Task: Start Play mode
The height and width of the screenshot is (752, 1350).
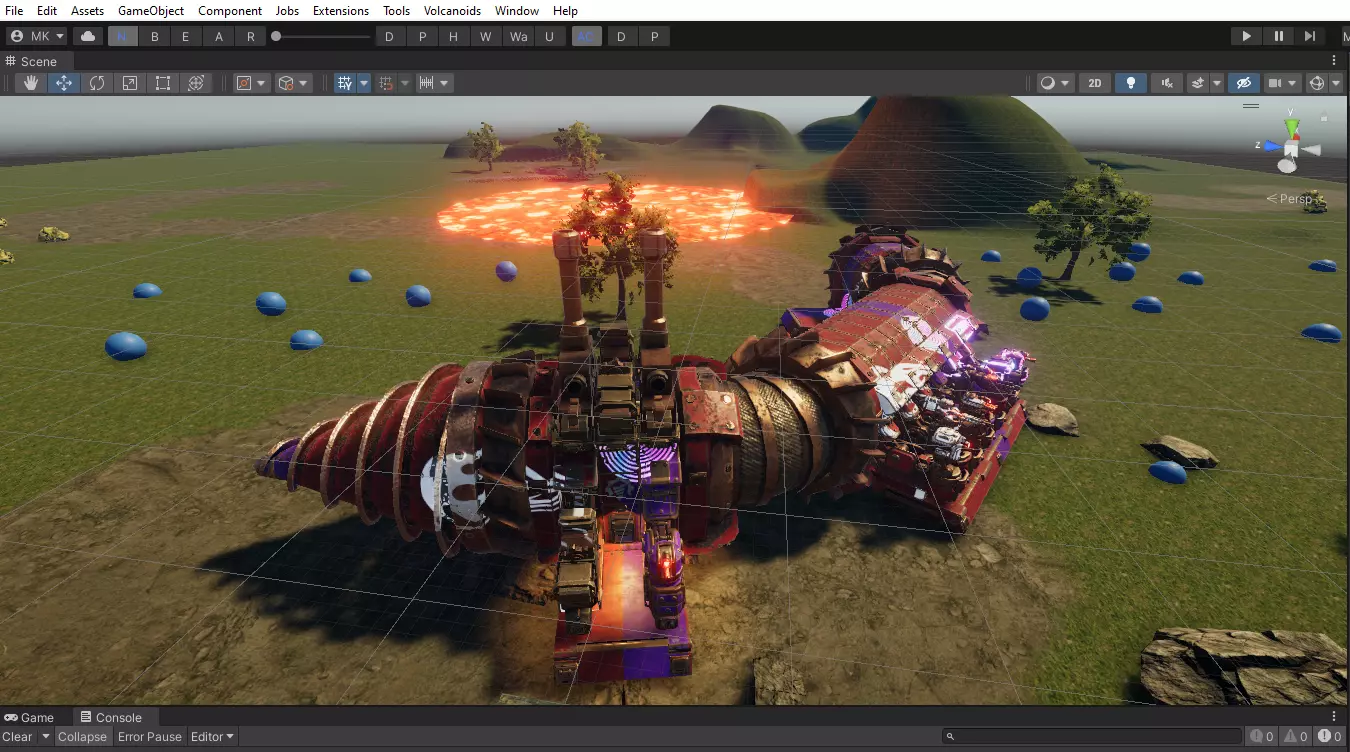Action: [x=1246, y=36]
